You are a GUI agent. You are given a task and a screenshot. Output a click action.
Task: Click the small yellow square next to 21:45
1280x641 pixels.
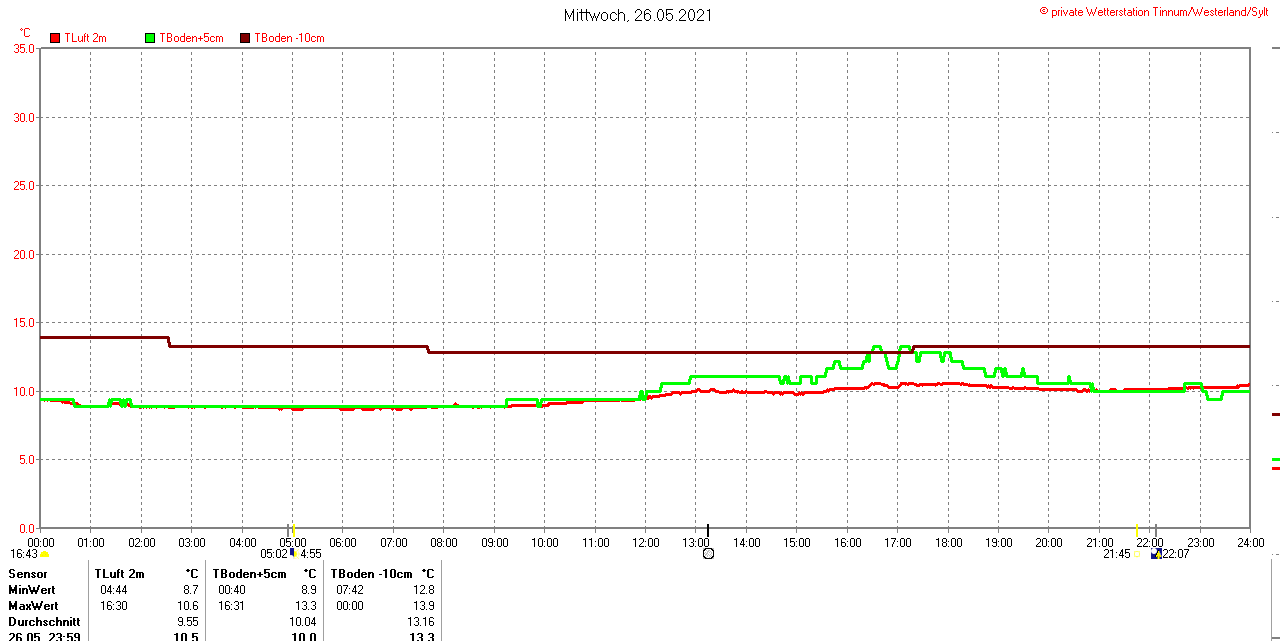[x=1136, y=553]
